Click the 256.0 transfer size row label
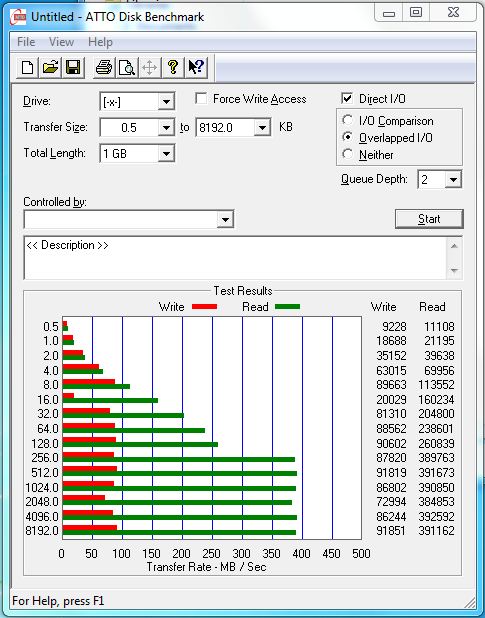Screen dimensions: 485x618 click(45, 458)
